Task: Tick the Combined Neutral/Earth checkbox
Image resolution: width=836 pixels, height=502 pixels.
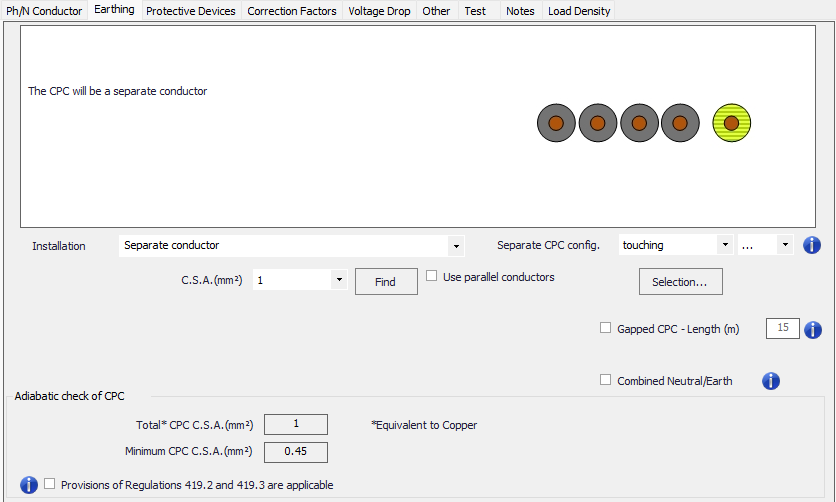Action: point(605,380)
